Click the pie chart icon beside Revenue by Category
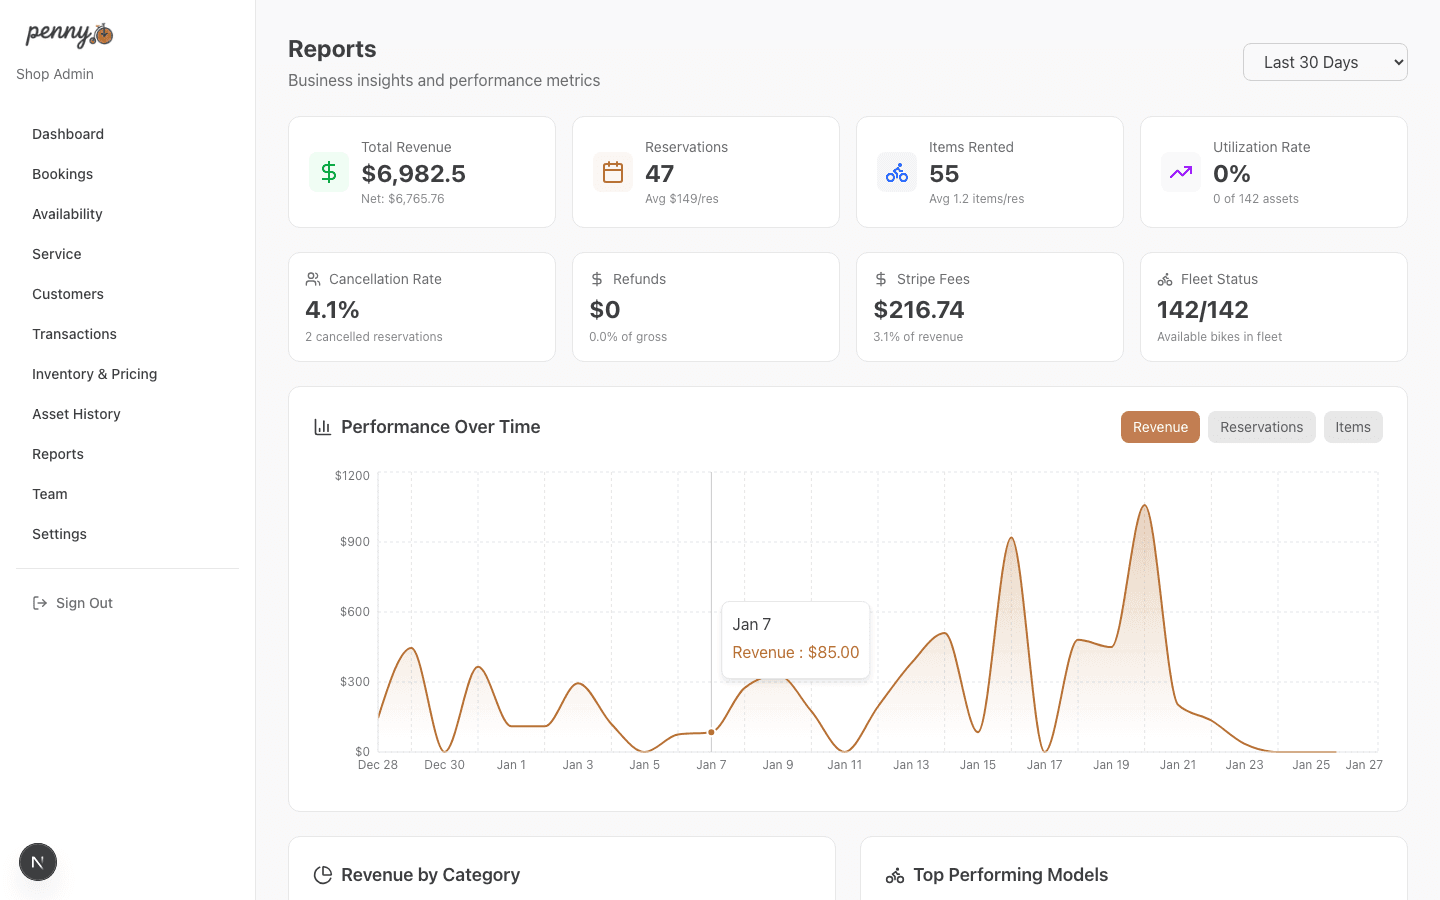Viewport: 1440px width, 900px height. (x=322, y=874)
